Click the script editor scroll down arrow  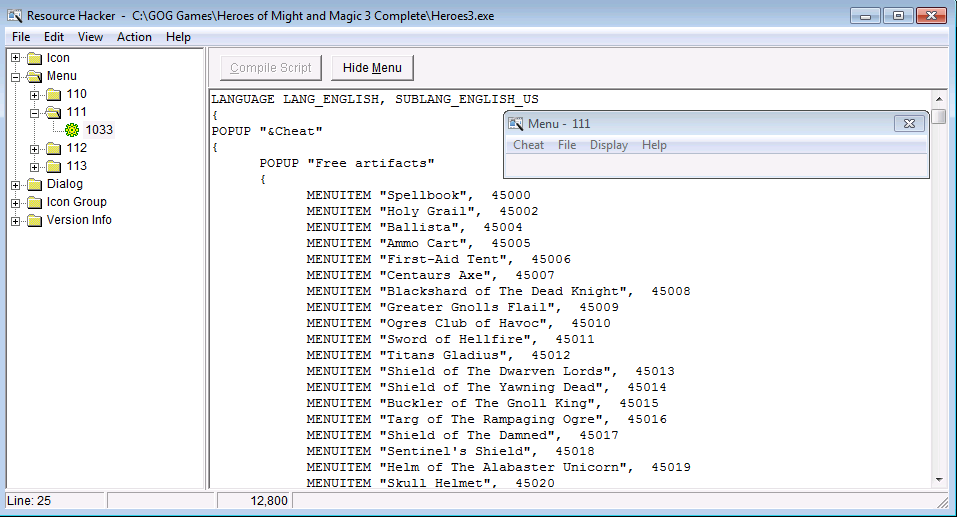point(939,481)
